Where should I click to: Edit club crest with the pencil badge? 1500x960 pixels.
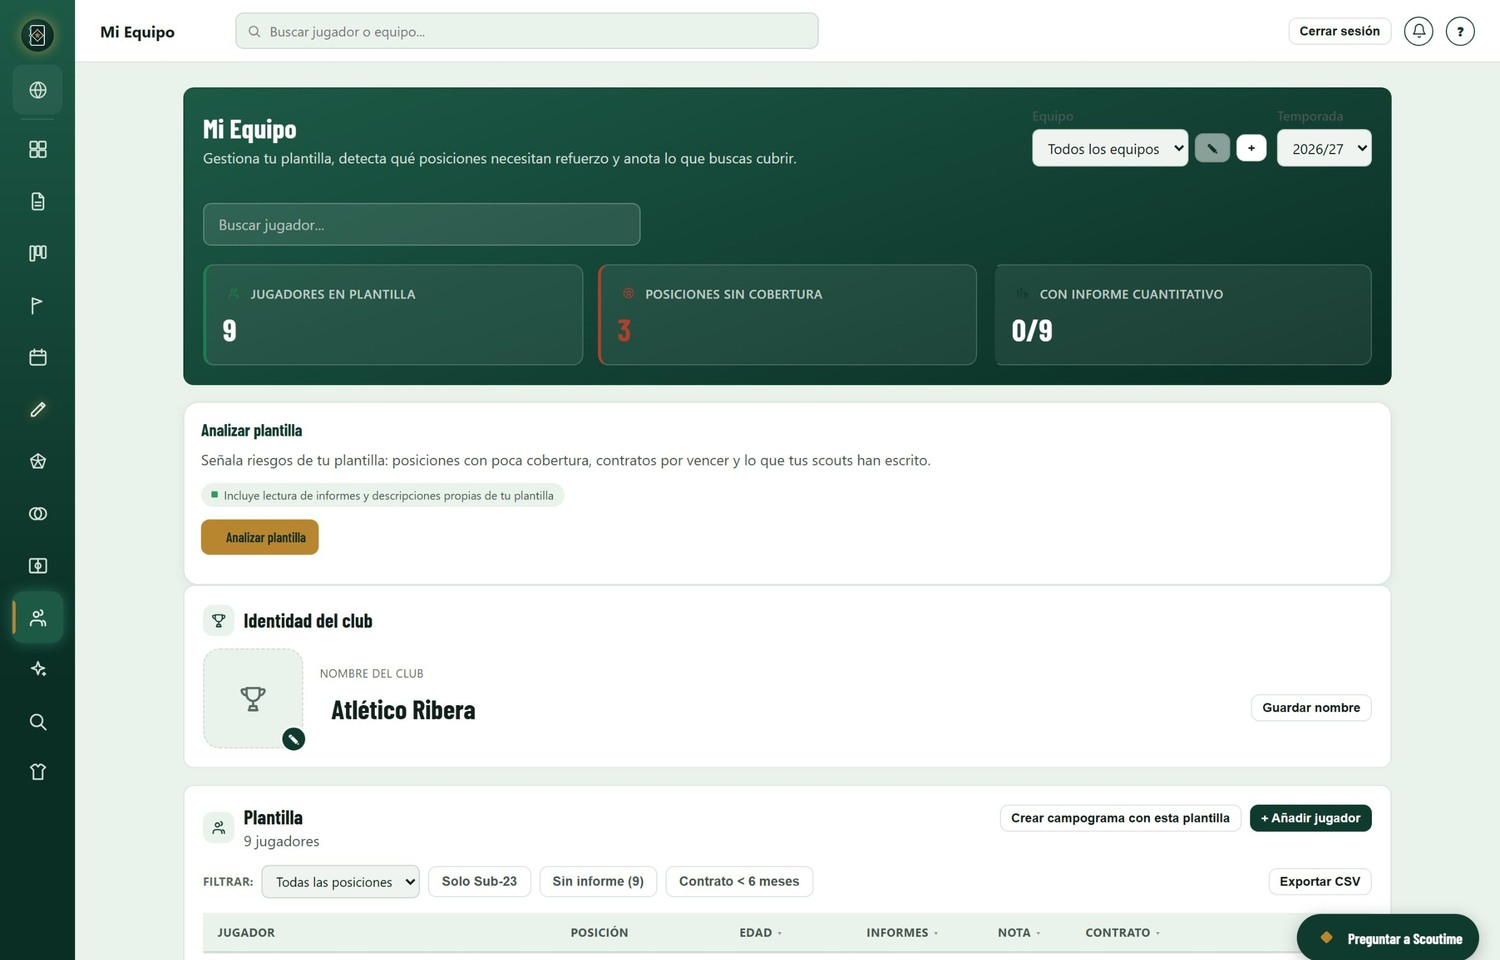293,739
